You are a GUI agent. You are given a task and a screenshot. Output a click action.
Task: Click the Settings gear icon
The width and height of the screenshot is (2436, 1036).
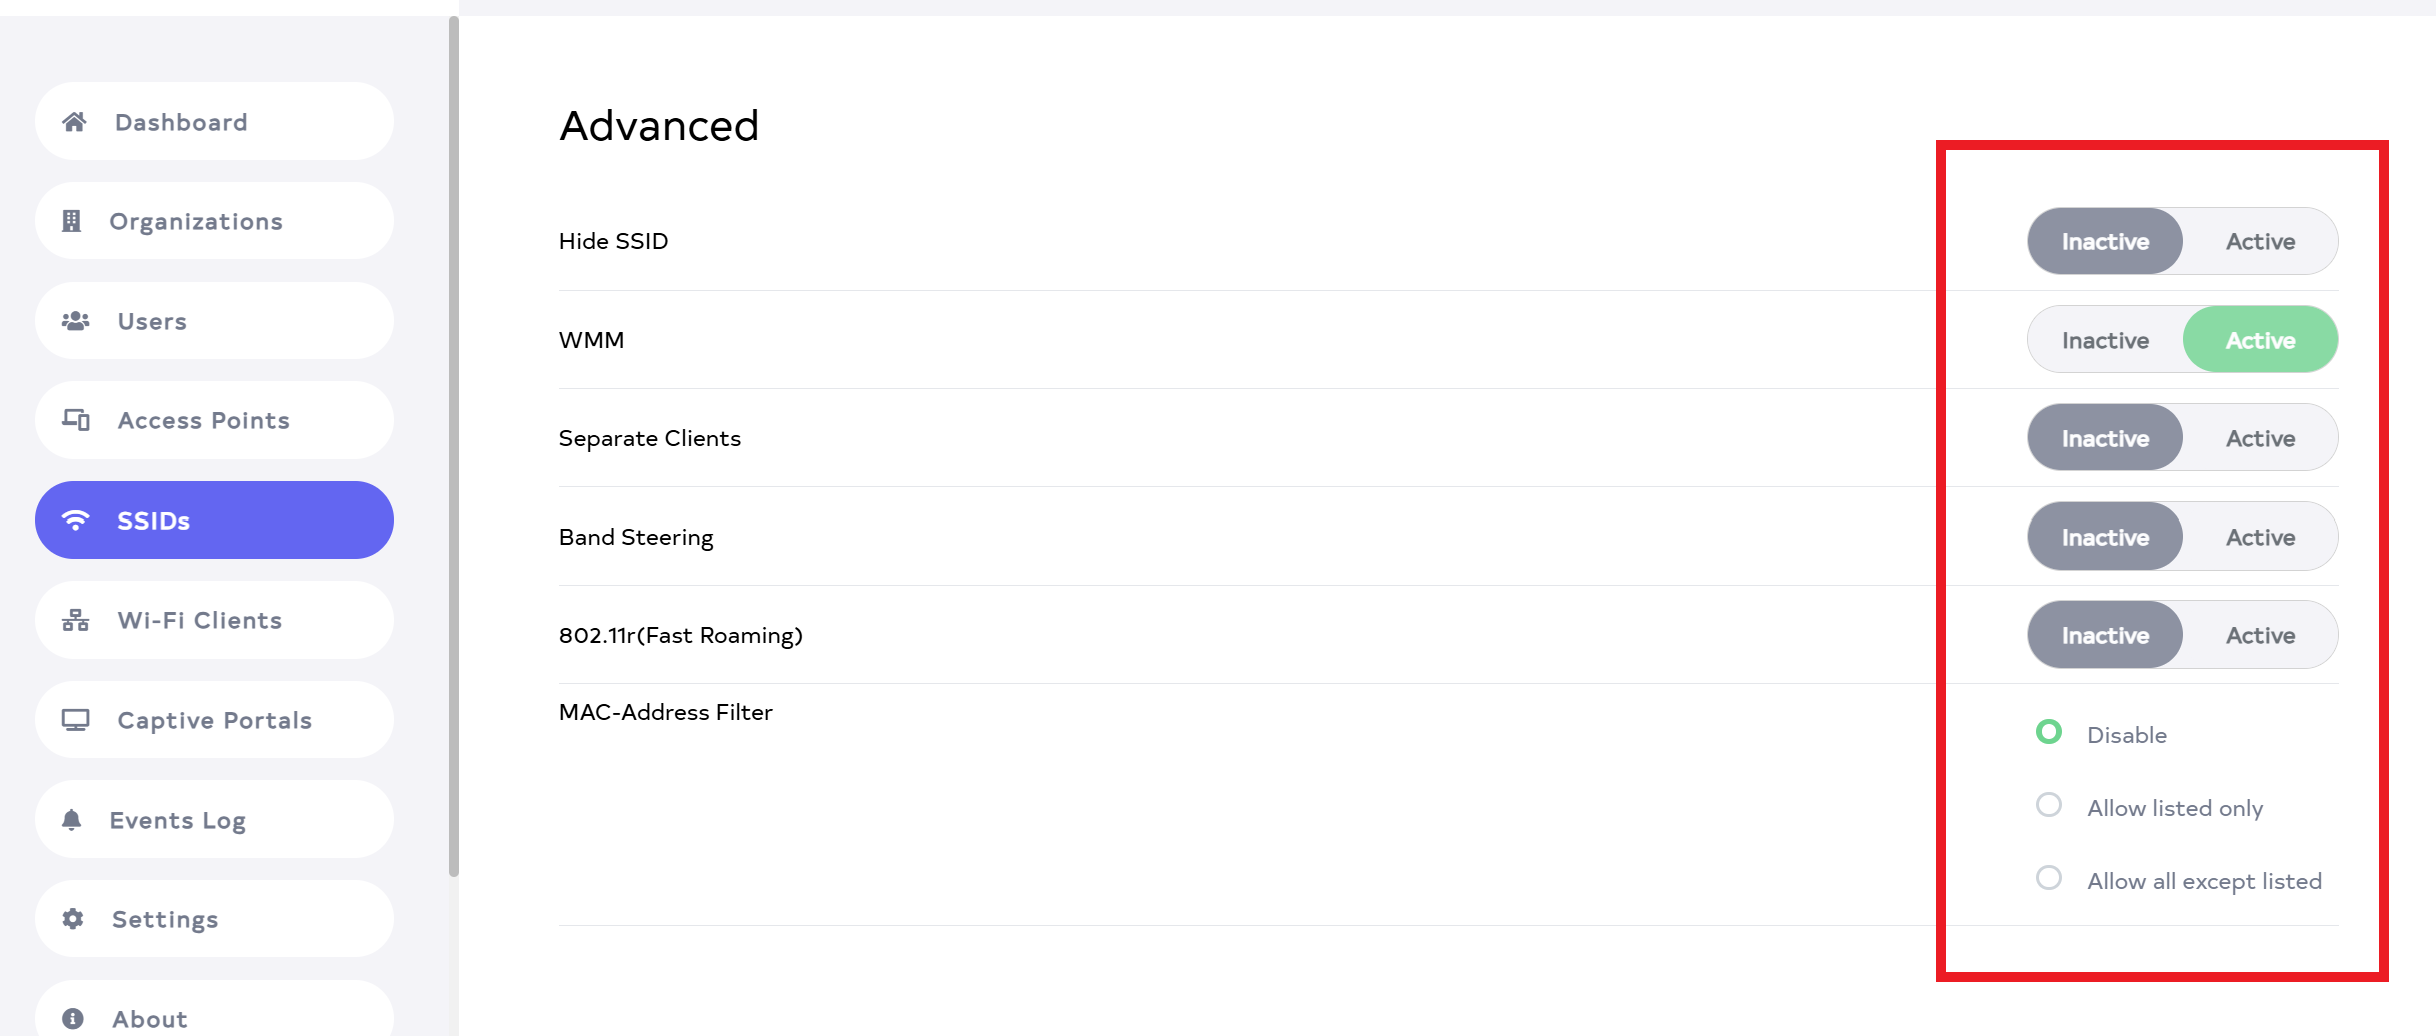pyautogui.click(x=73, y=919)
